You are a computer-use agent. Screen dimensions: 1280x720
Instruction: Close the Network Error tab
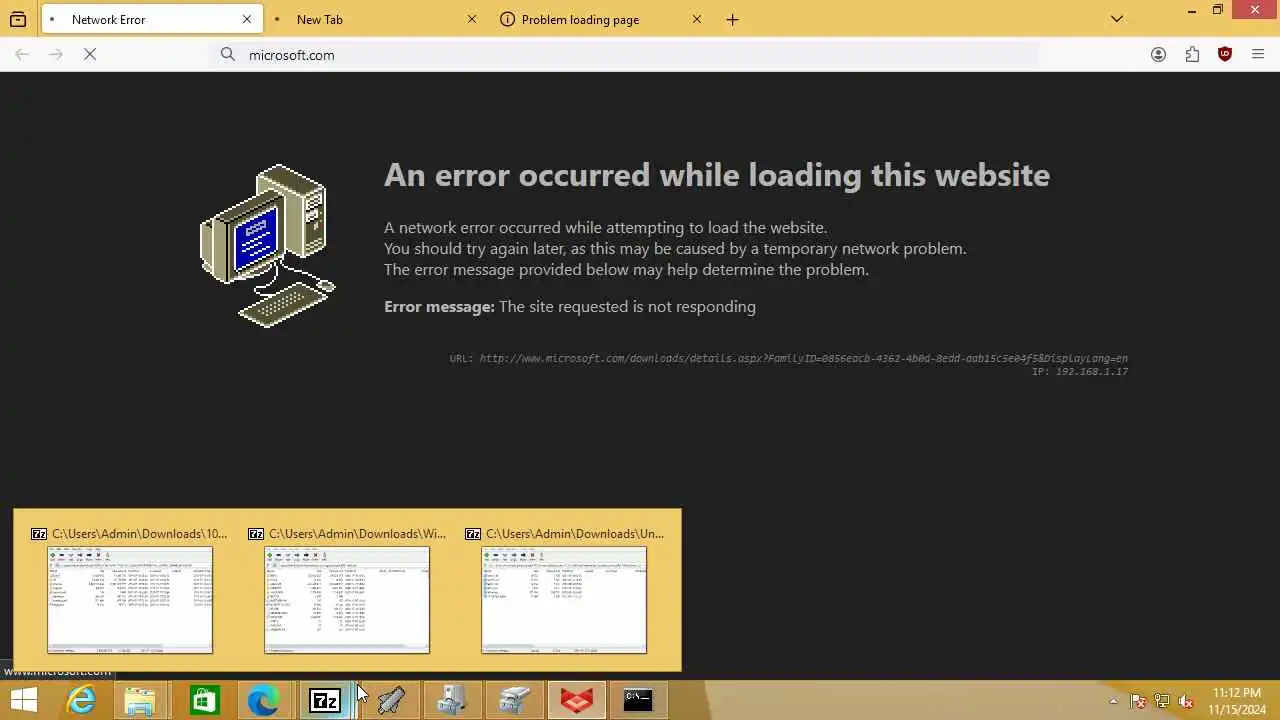pos(247,19)
